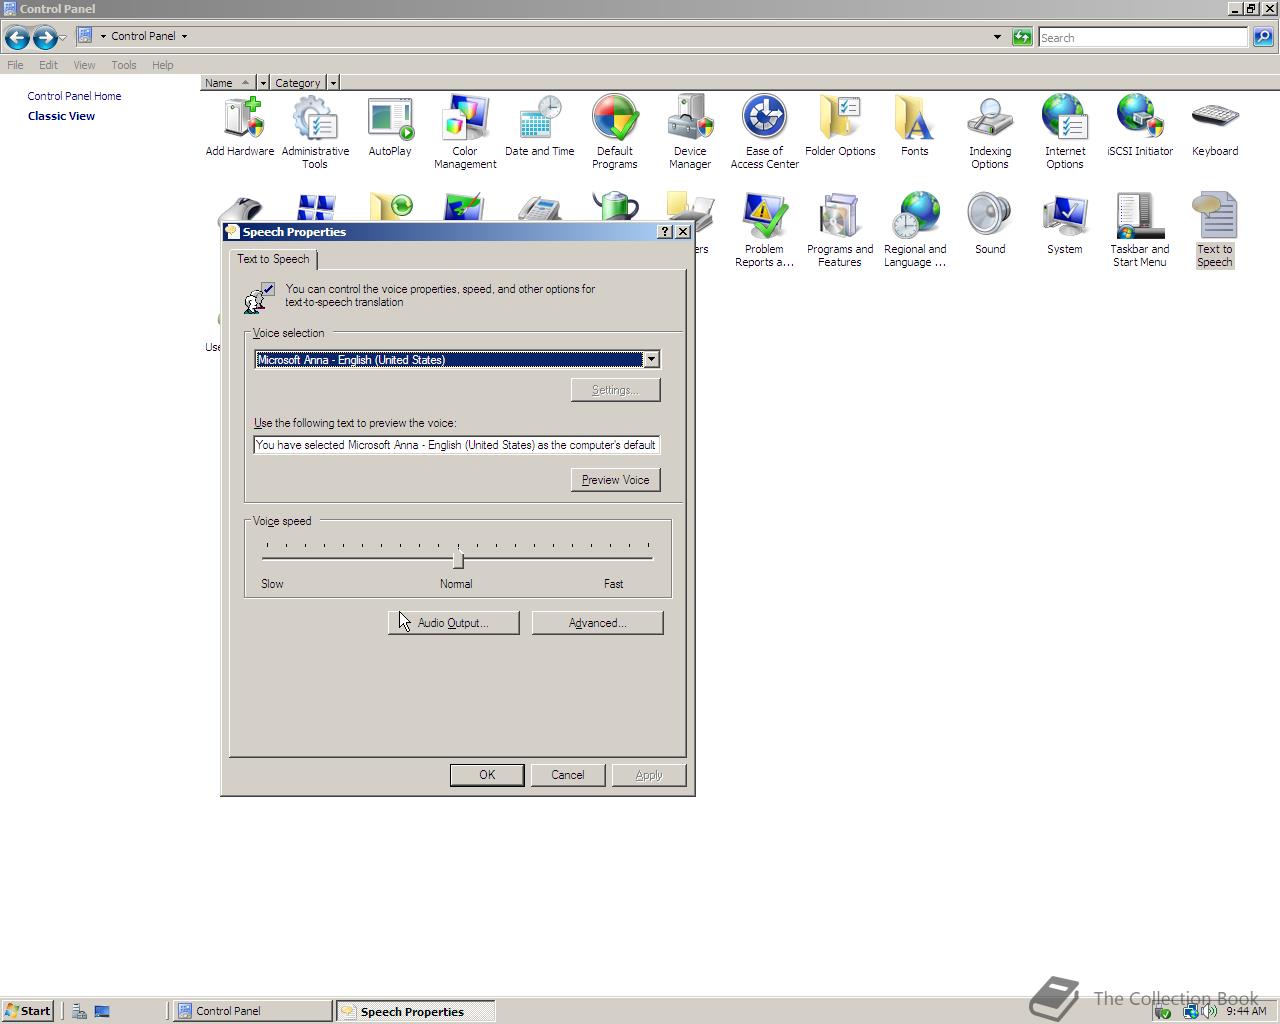Viewport: 1280px width, 1024px height.
Task: Open Ease of Access Center
Action: (765, 132)
